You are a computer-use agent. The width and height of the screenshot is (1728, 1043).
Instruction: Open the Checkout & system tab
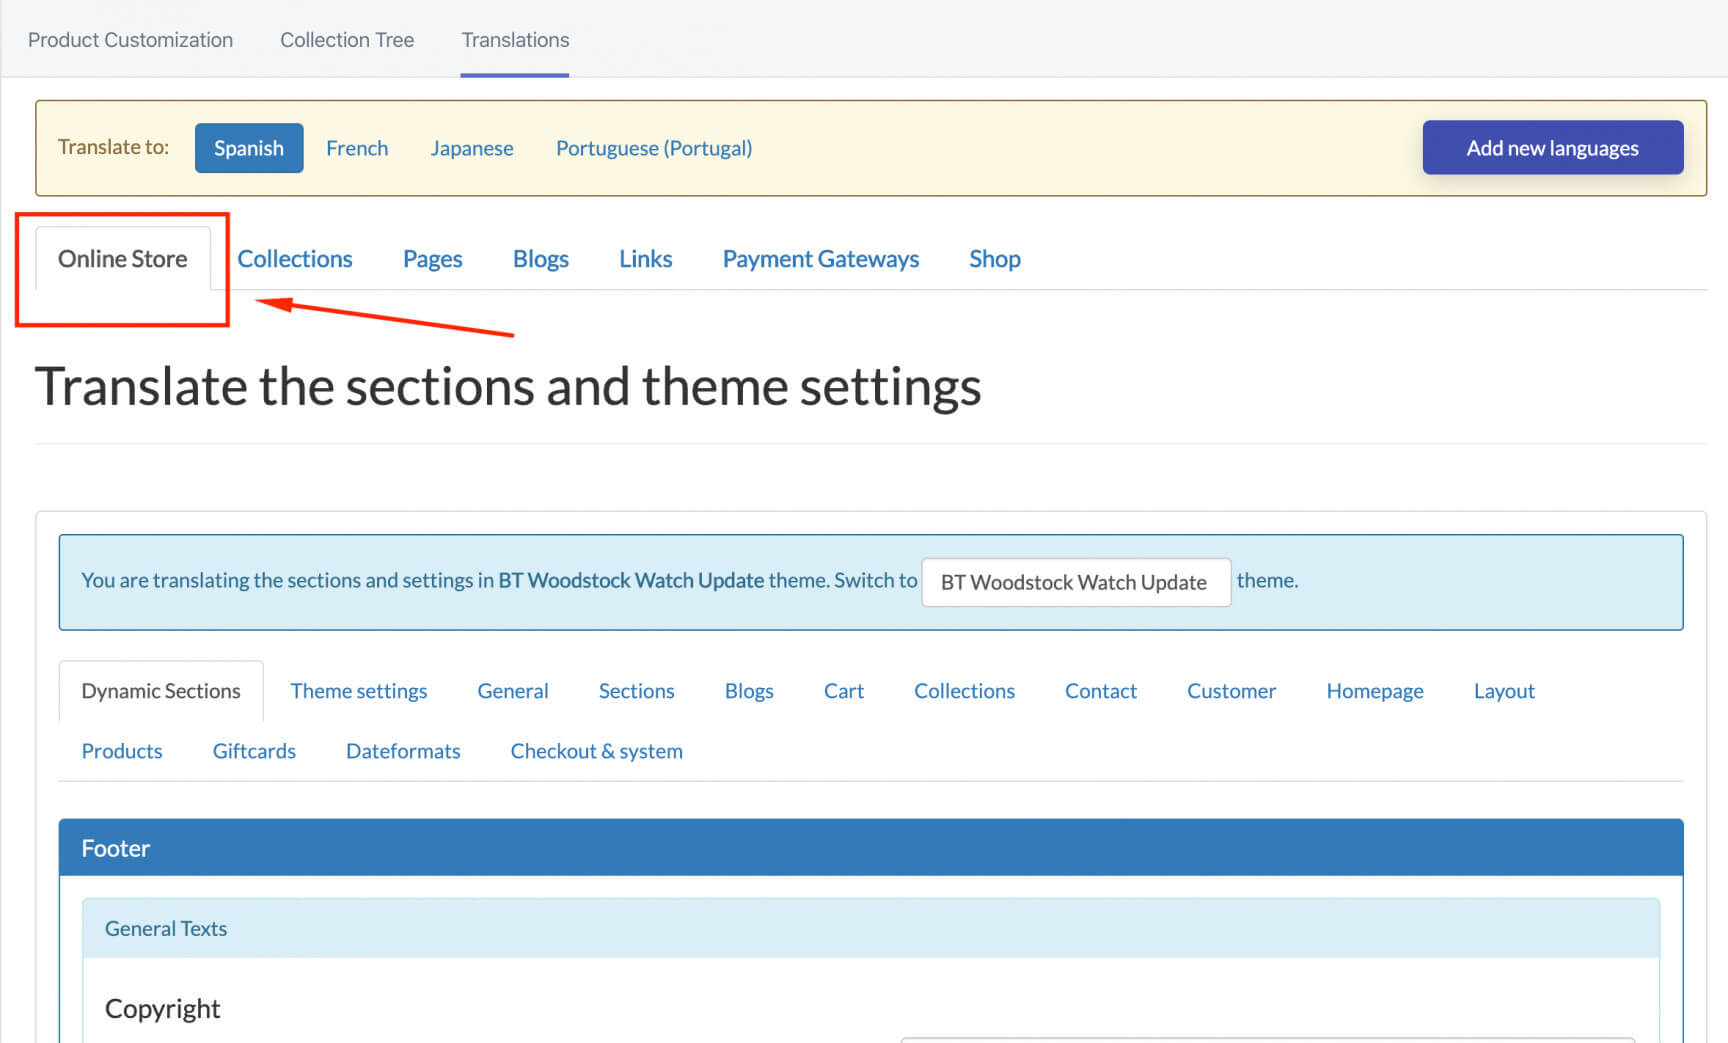(596, 751)
